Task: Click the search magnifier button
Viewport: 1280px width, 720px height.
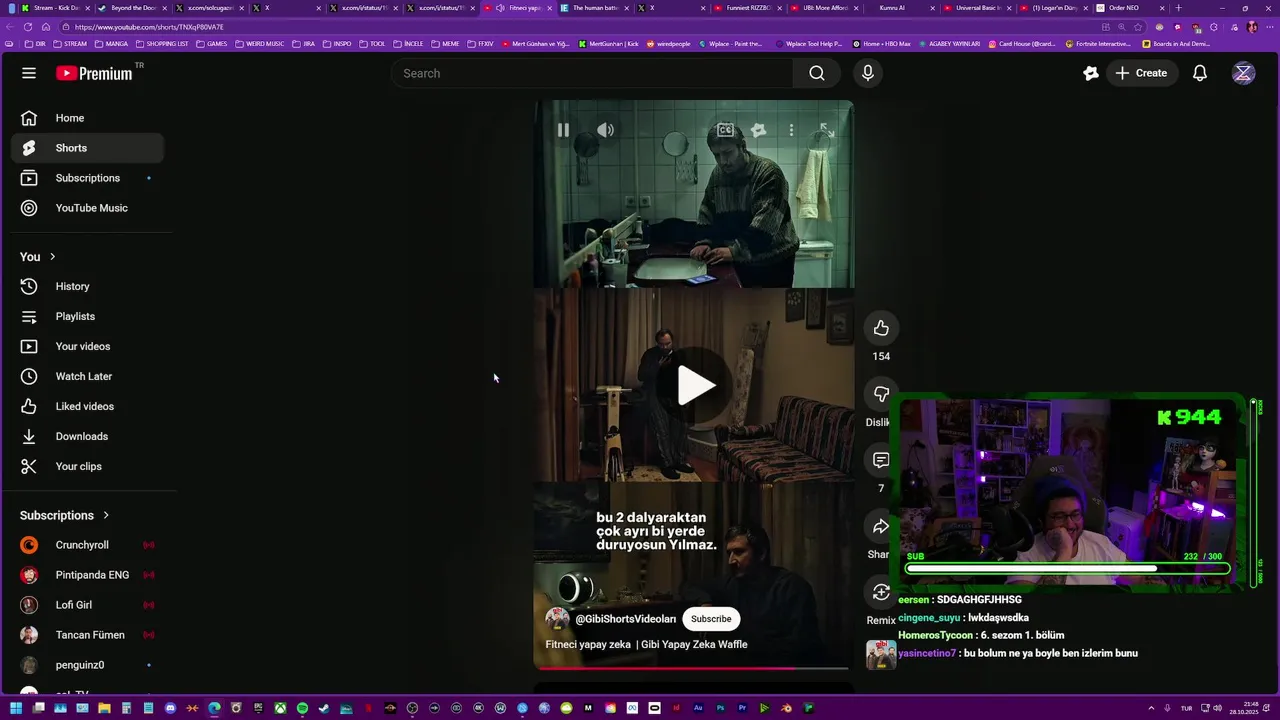Action: pyautogui.click(x=817, y=73)
